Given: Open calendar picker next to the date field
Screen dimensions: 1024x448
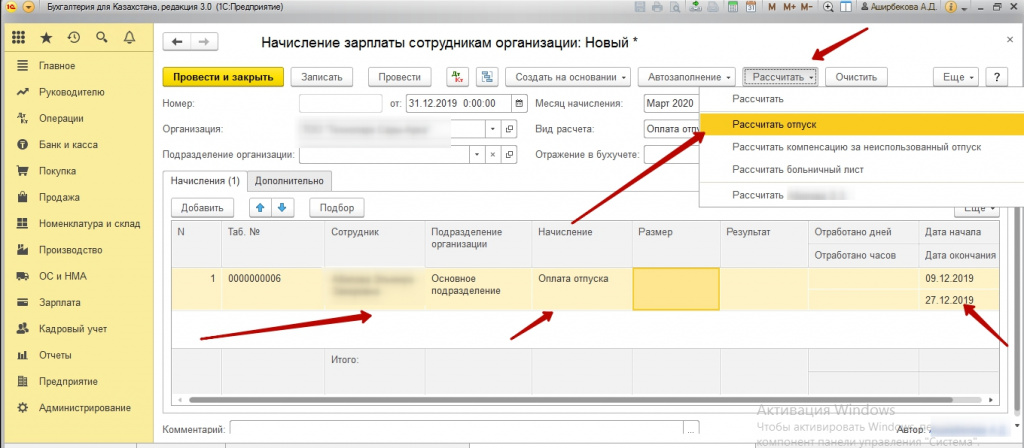Looking at the screenshot, I should tap(520, 103).
